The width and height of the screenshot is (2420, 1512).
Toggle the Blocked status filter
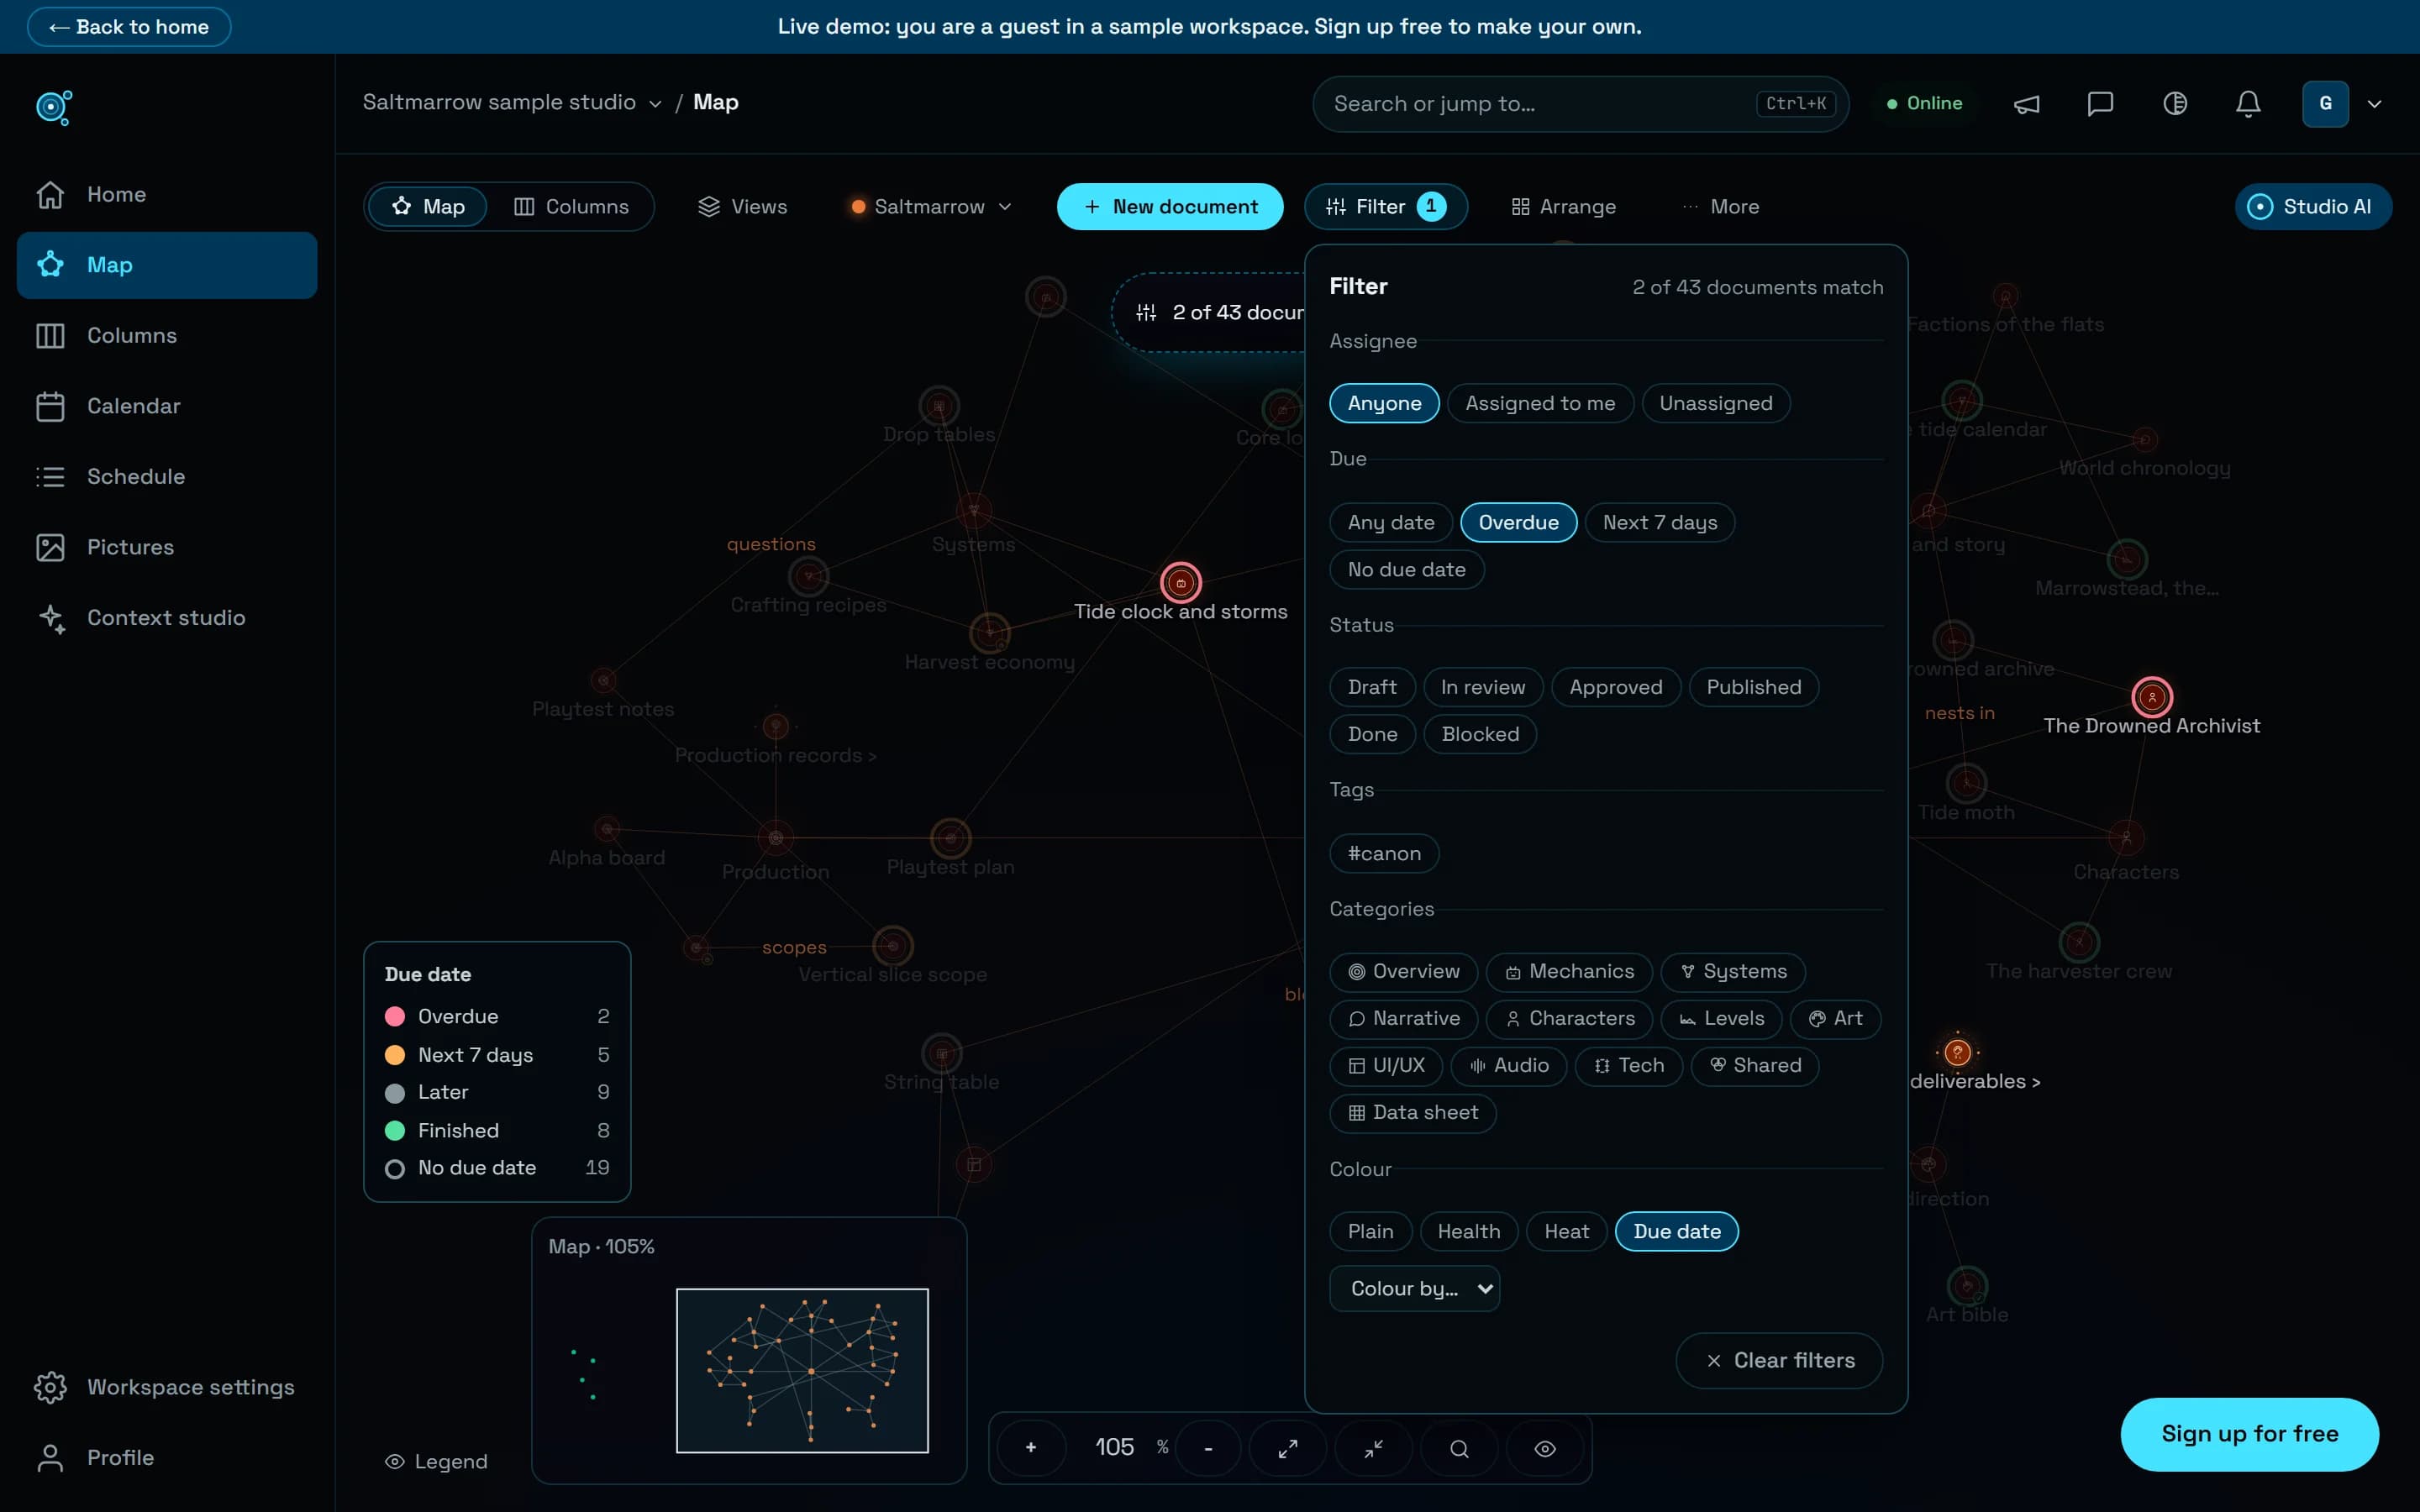coord(1480,734)
